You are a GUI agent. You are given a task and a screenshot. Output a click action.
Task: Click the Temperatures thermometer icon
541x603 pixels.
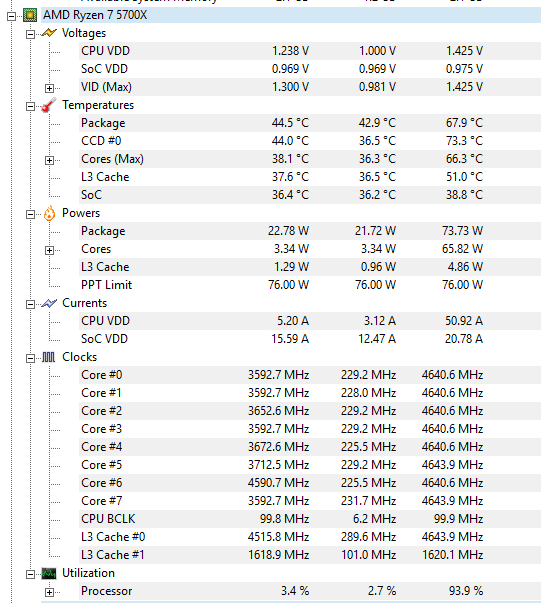(x=49, y=105)
